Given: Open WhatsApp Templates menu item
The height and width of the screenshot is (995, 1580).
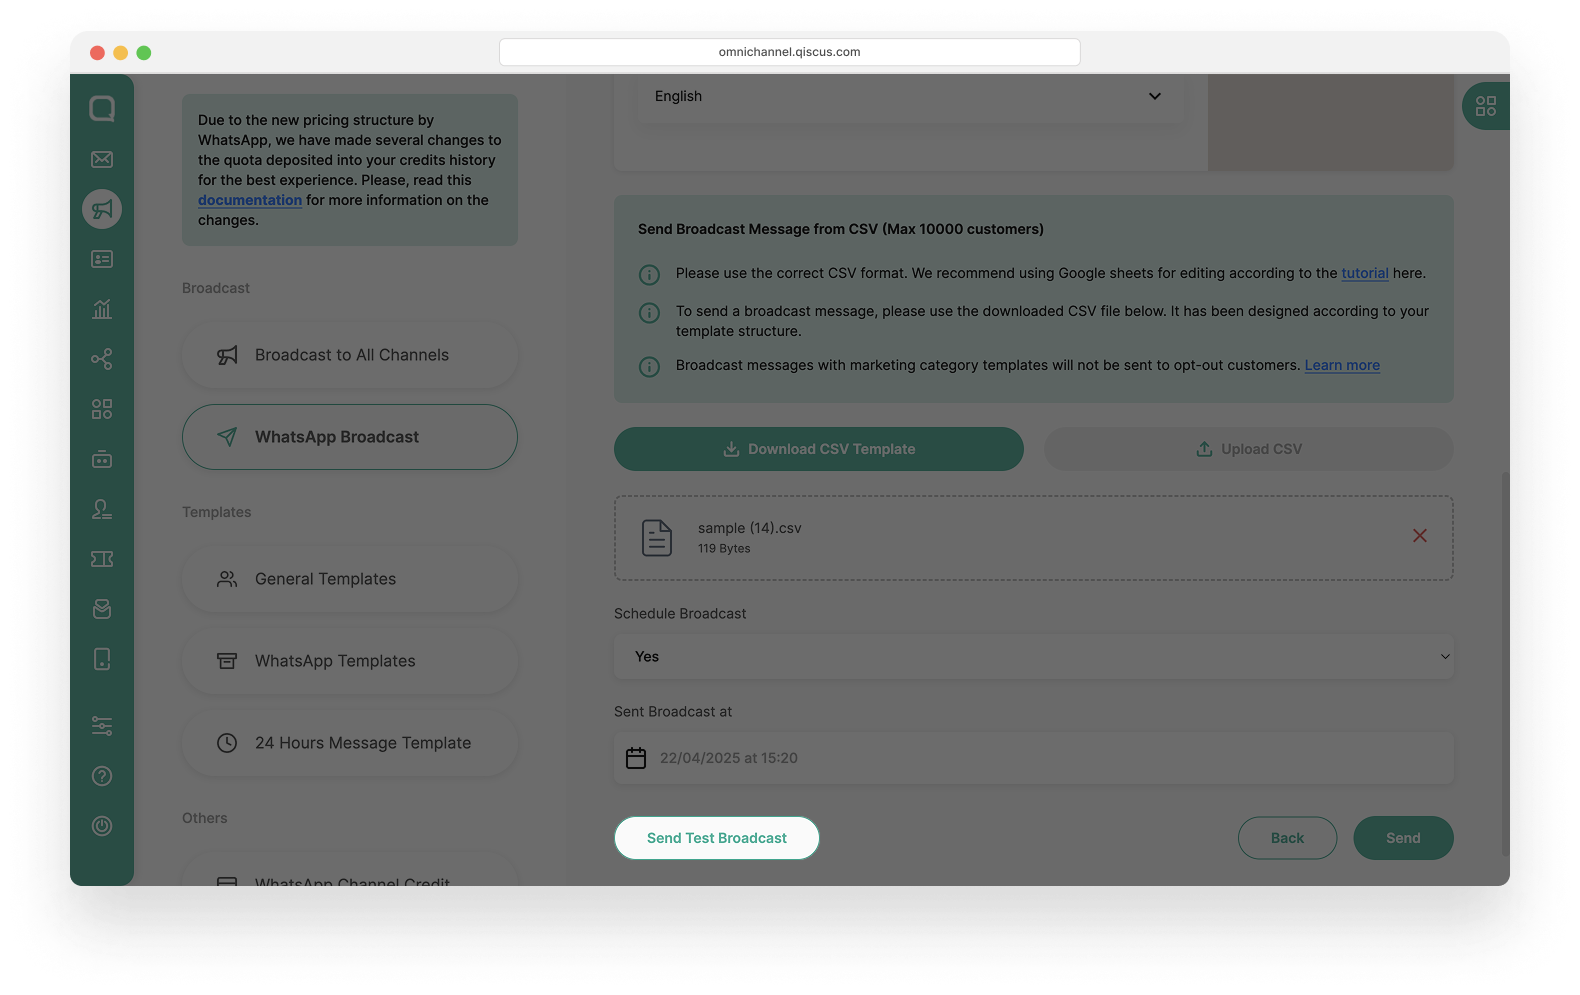Looking at the screenshot, I should (350, 661).
